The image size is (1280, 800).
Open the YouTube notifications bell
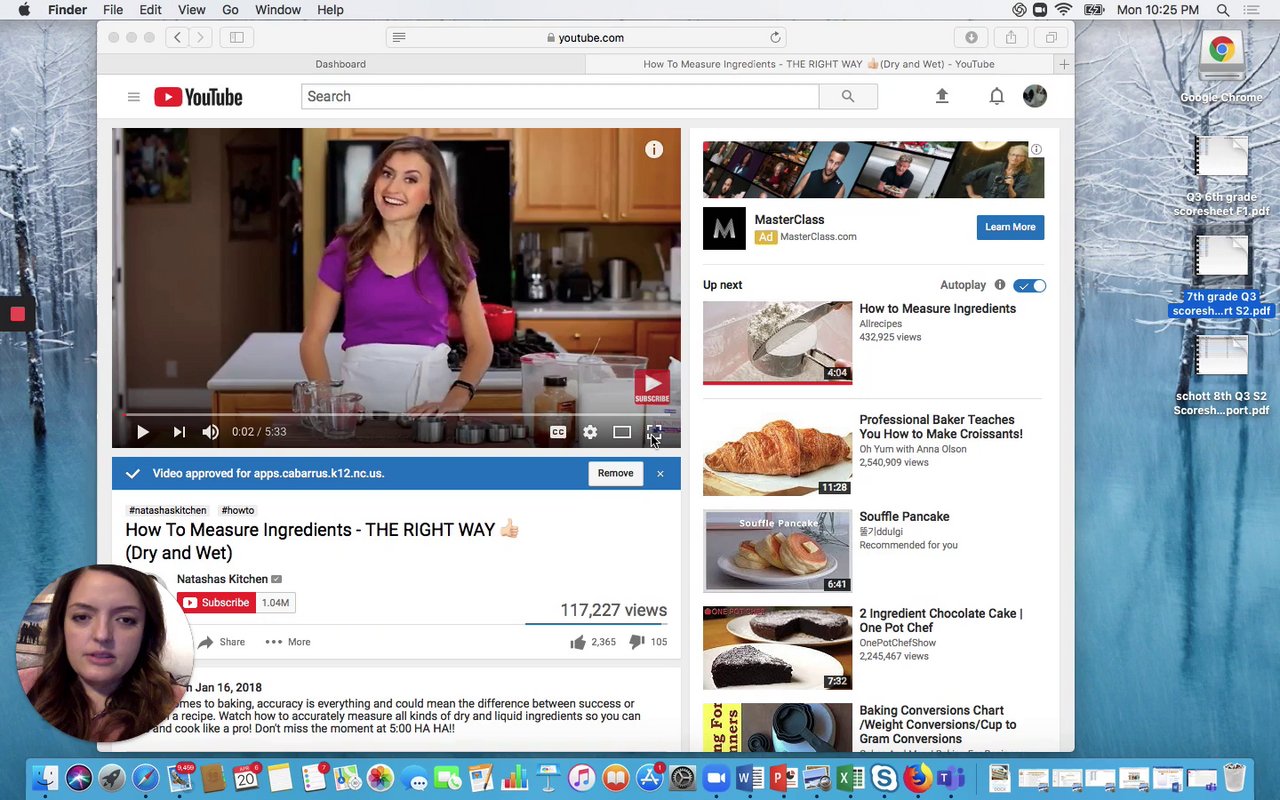coord(997,96)
